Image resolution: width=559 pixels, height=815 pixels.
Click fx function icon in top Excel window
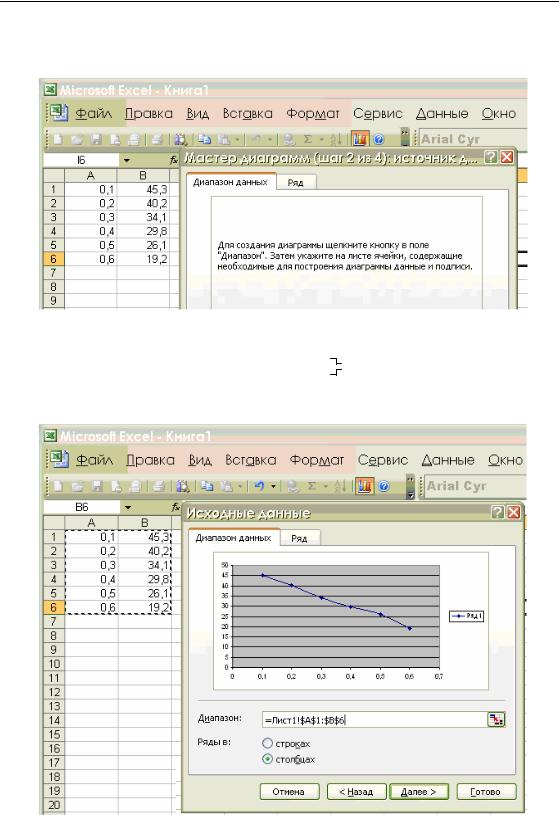[174, 161]
